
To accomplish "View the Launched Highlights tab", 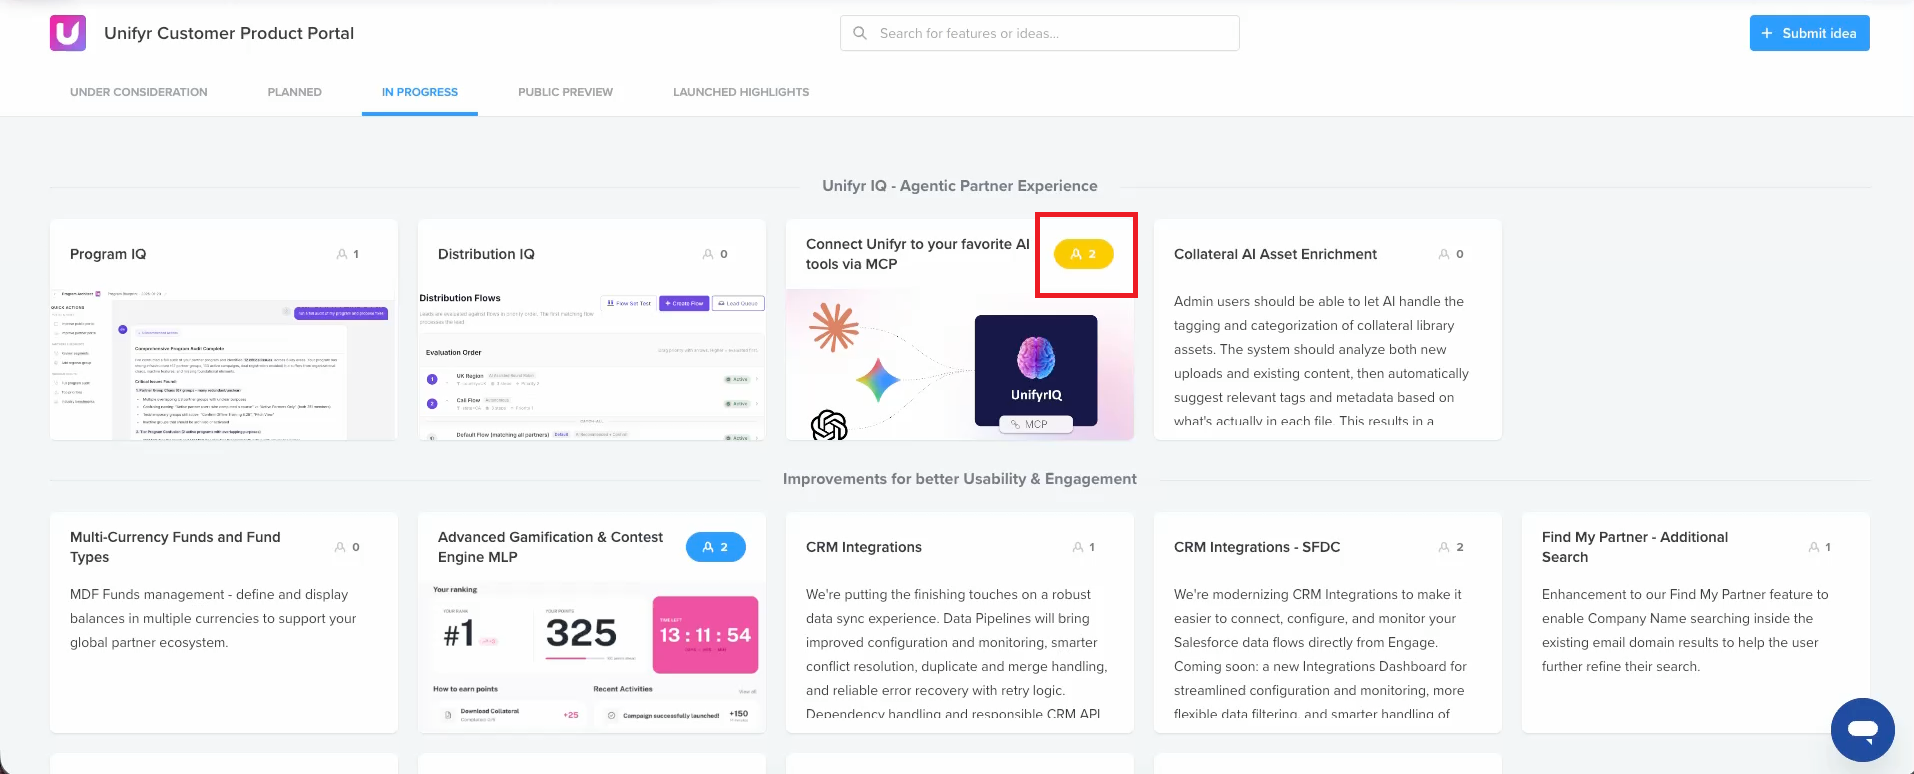I will tap(741, 92).
